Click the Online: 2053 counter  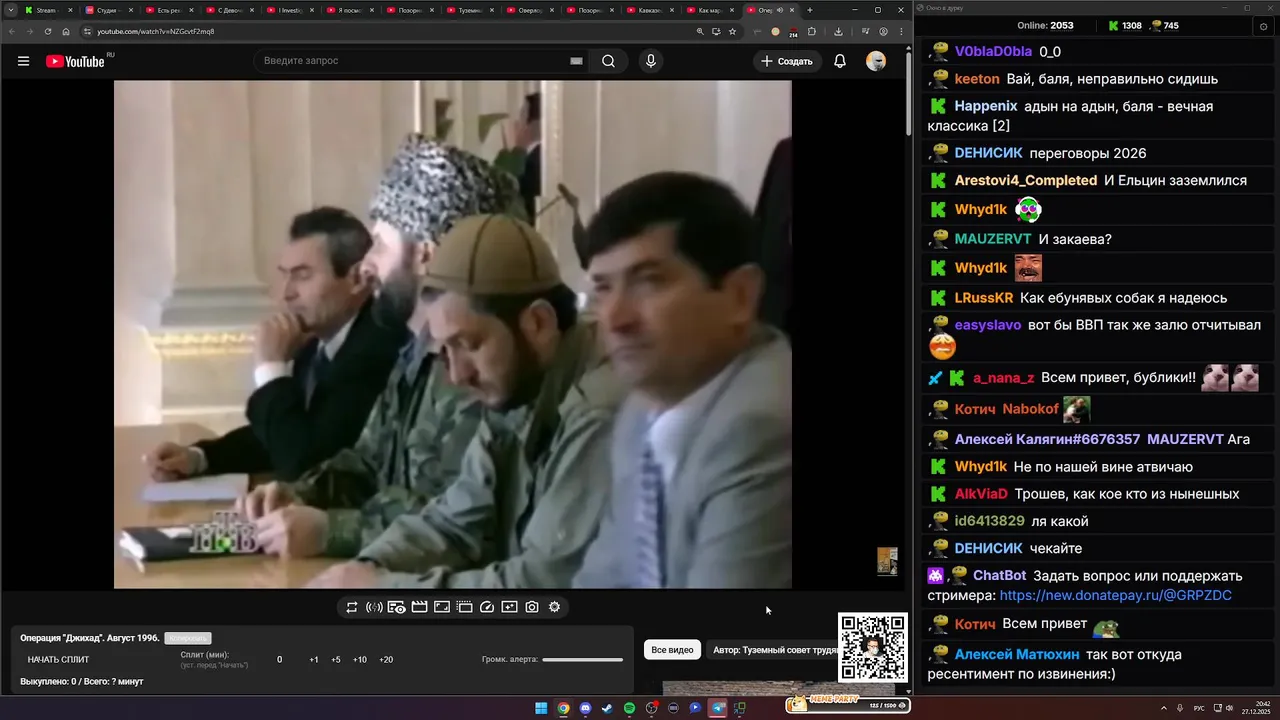coord(1045,26)
